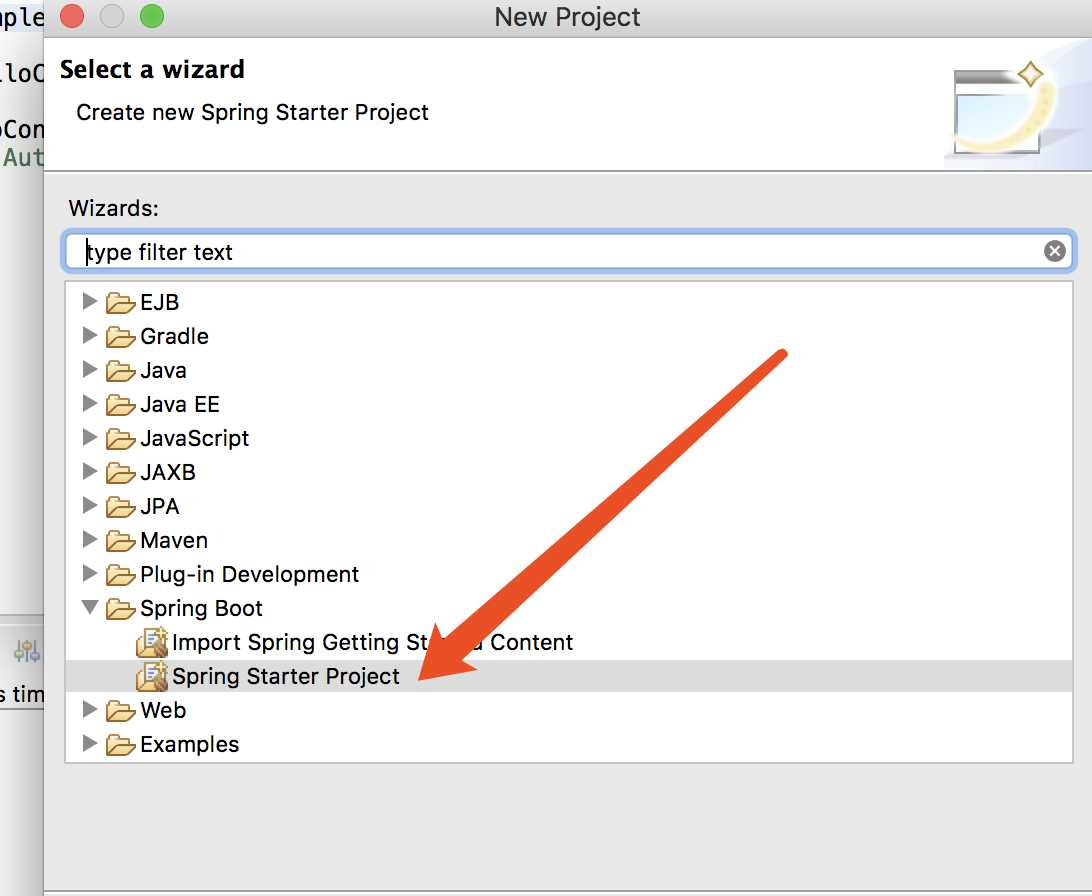The height and width of the screenshot is (896, 1092).
Task: Expand the Plug-in Development category
Action: [x=90, y=573]
